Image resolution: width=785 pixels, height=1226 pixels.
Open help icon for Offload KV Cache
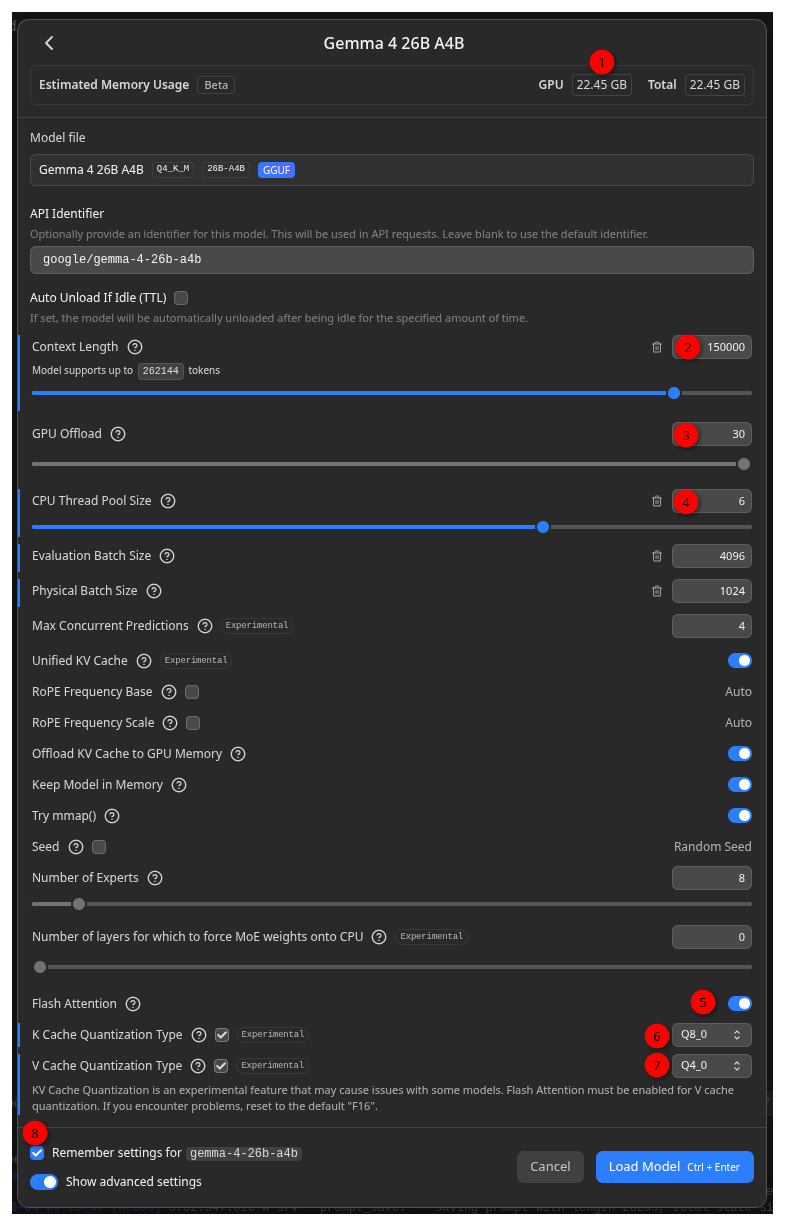click(x=238, y=754)
